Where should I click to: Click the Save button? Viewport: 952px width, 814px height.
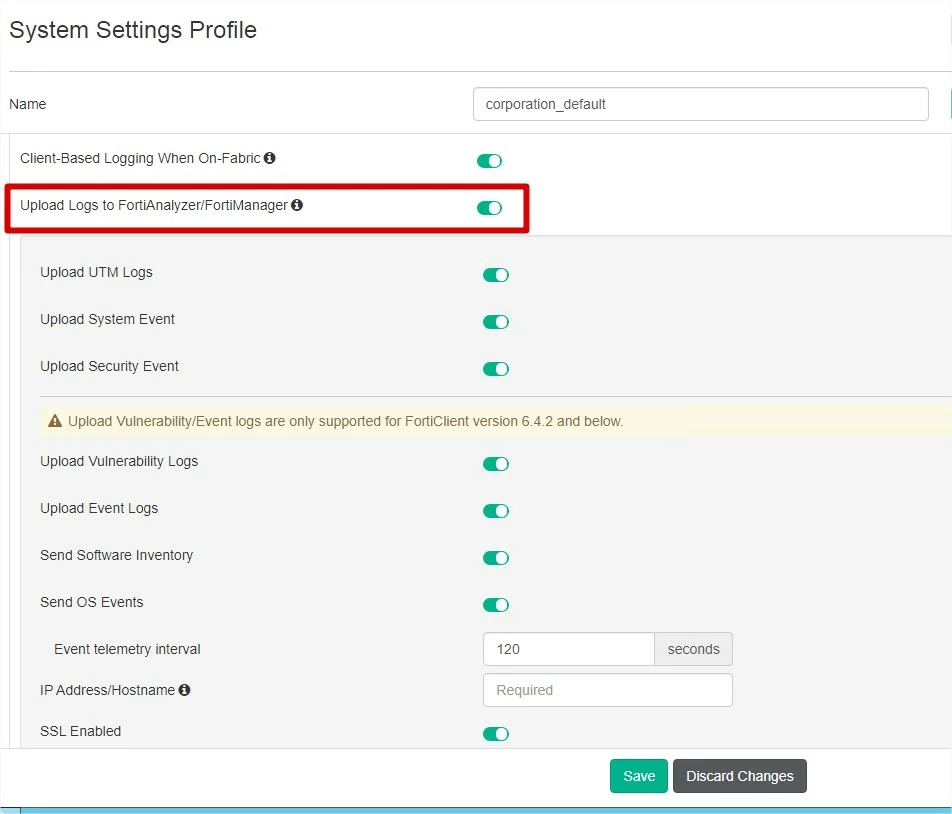(639, 776)
